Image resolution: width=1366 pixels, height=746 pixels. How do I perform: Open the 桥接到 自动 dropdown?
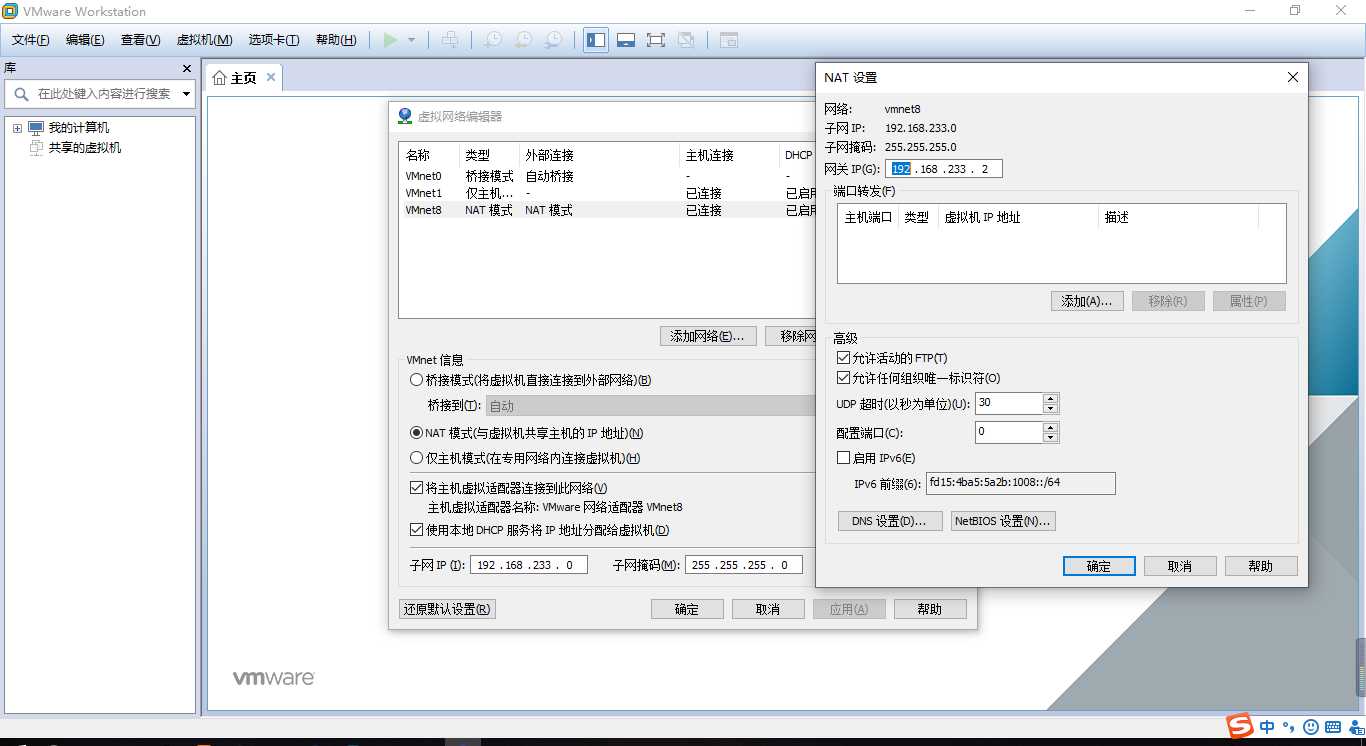(x=650, y=406)
